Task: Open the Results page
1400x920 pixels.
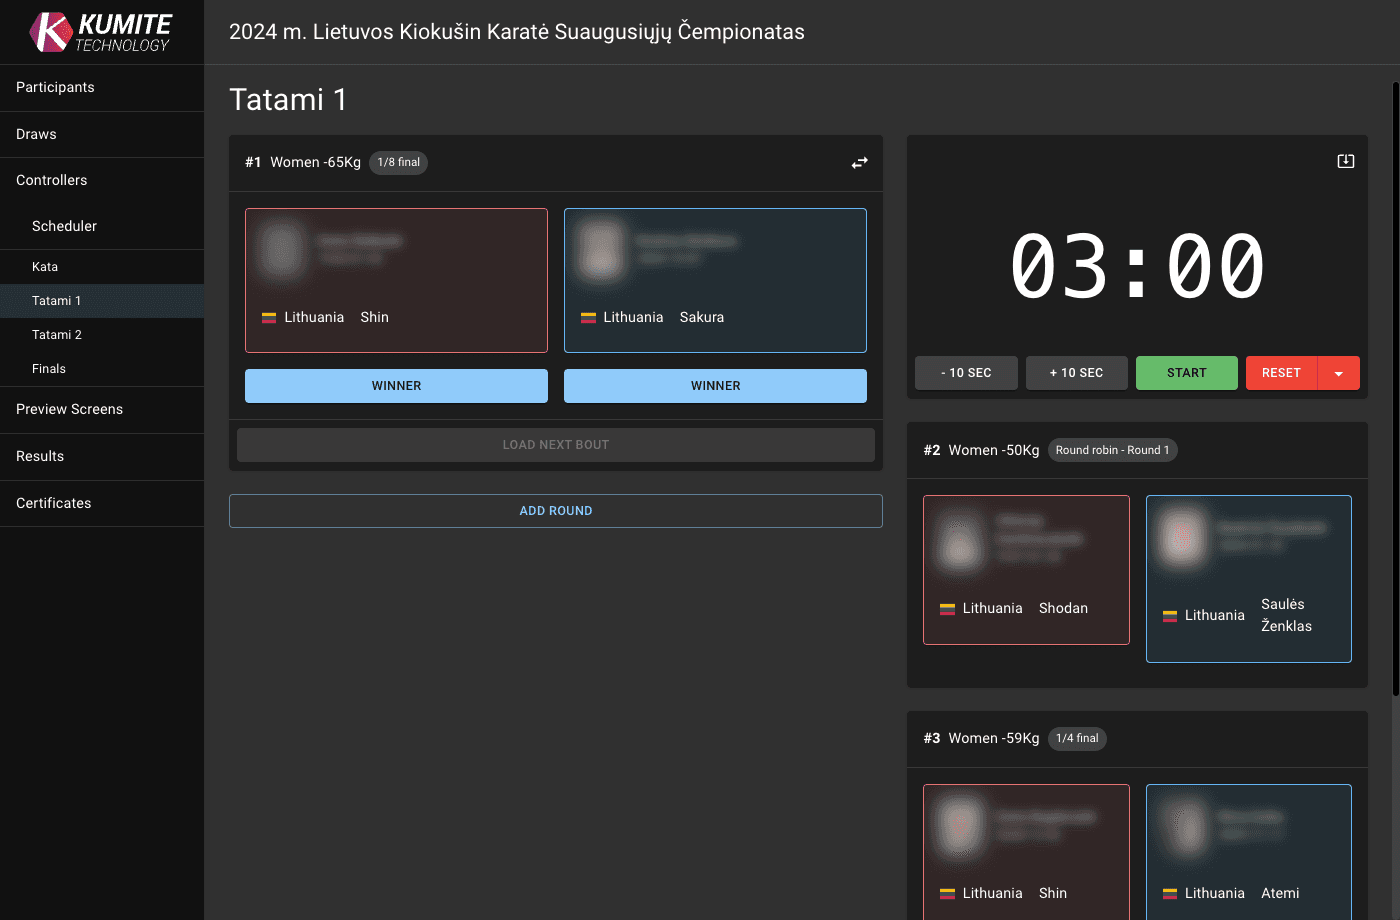Action: [x=39, y=456]
